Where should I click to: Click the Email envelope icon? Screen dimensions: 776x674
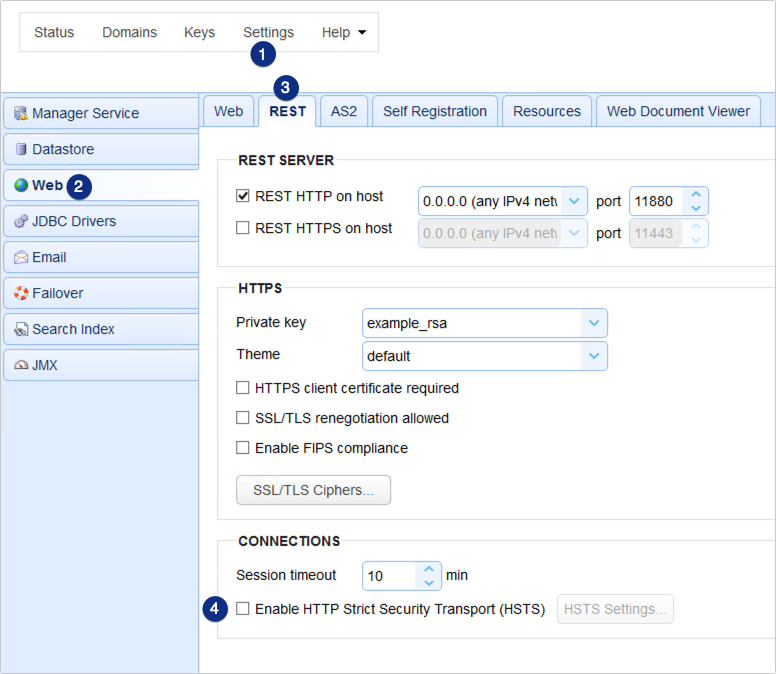point(21,257)
